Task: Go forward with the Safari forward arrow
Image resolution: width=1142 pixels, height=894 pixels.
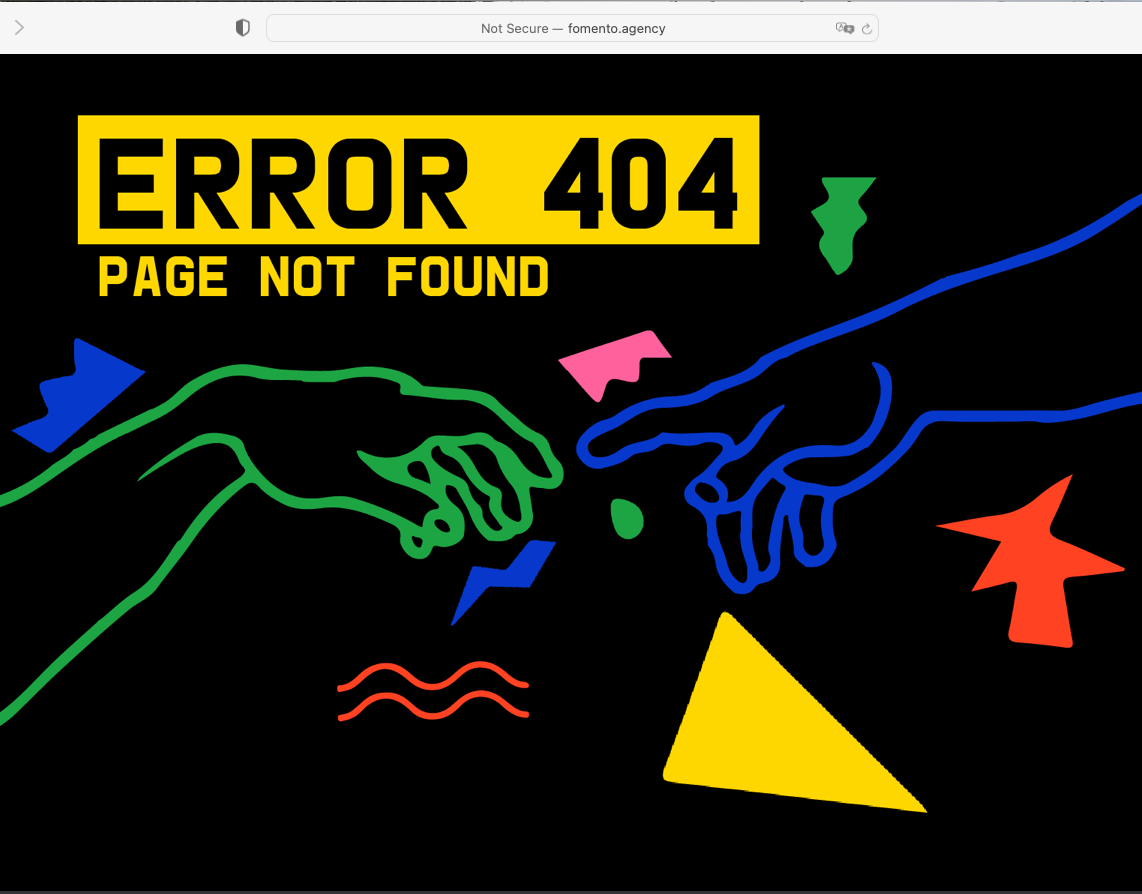Action: (20, 28)
